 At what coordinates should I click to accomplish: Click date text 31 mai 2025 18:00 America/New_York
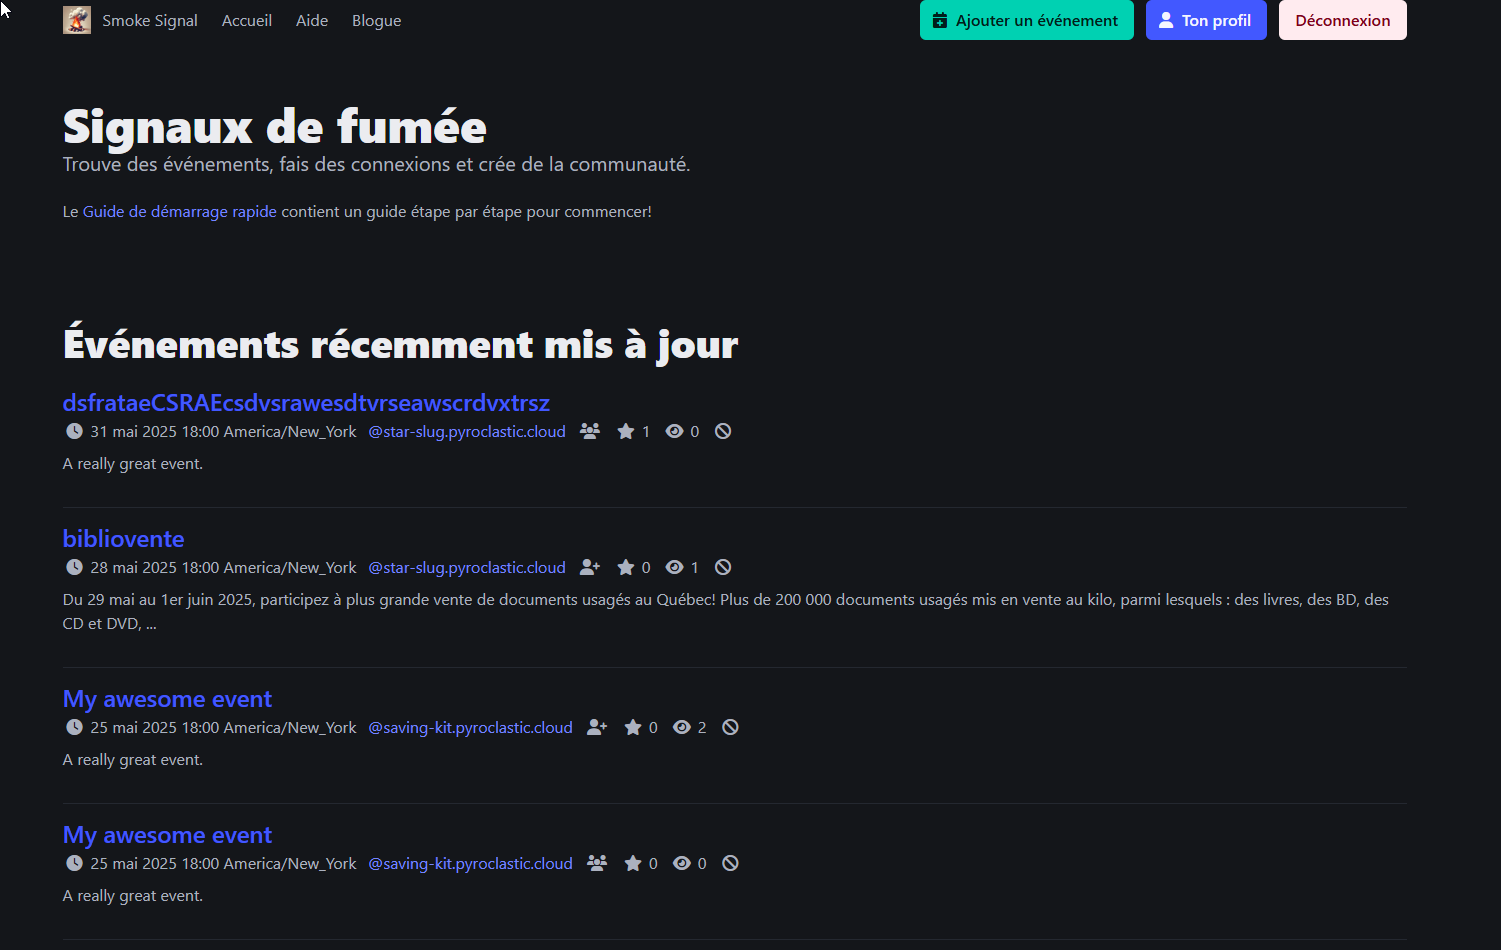tap(223, 431)
